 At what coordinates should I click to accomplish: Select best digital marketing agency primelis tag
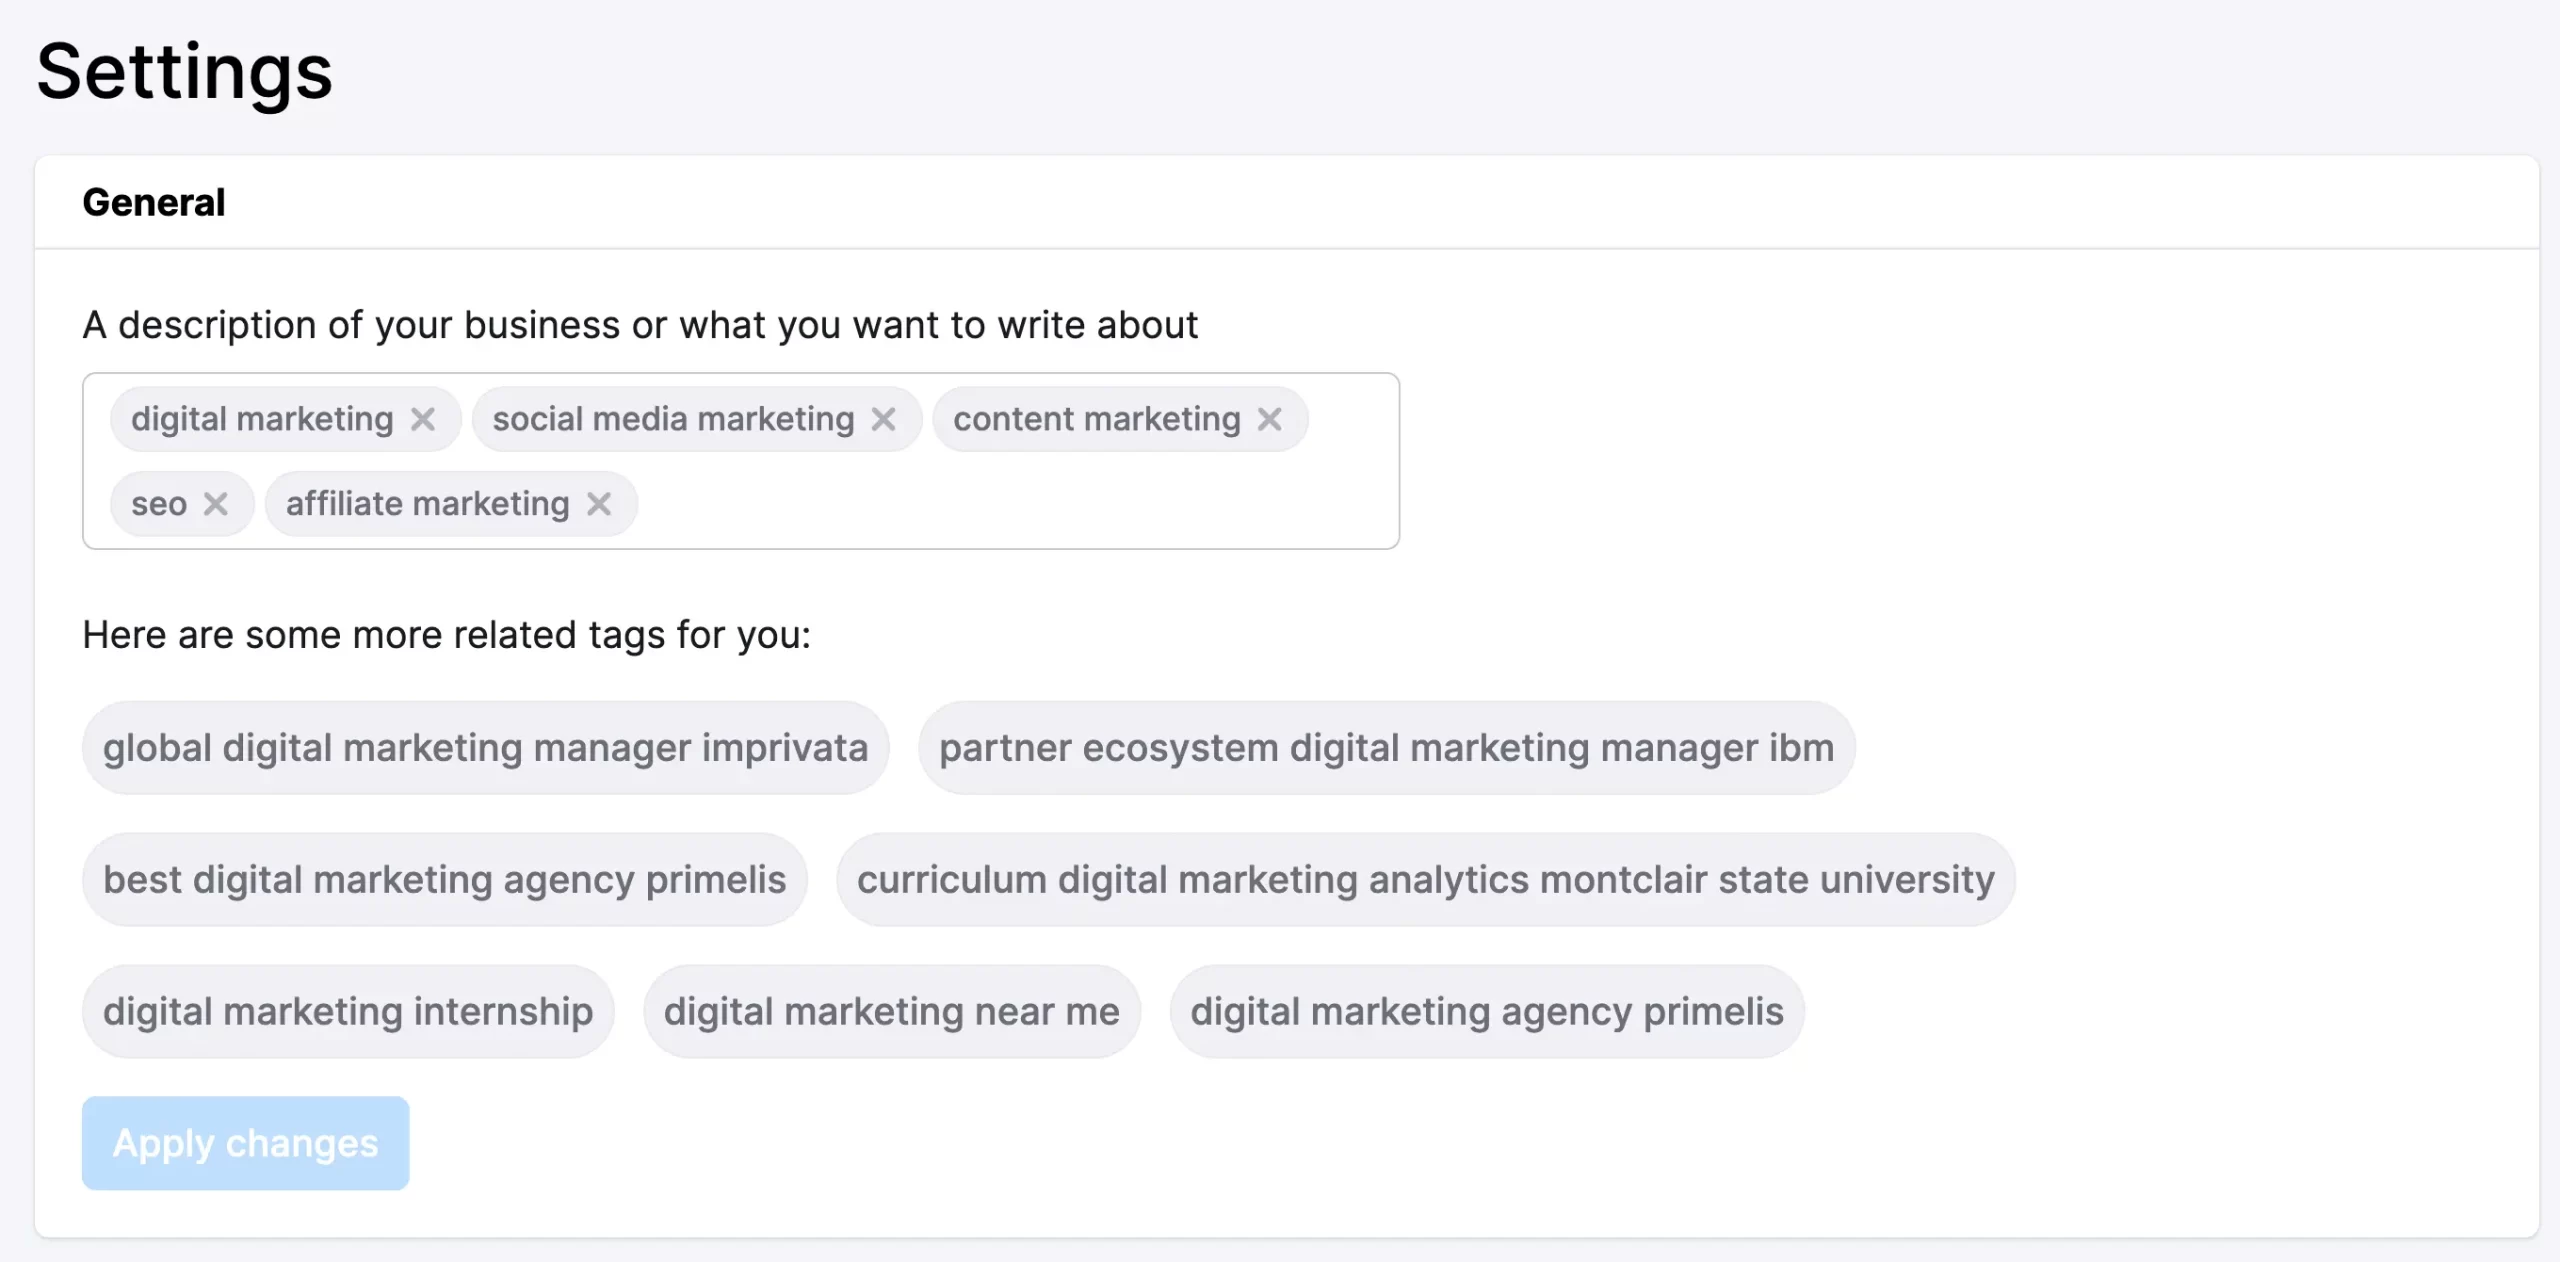[x=444, y=880]
